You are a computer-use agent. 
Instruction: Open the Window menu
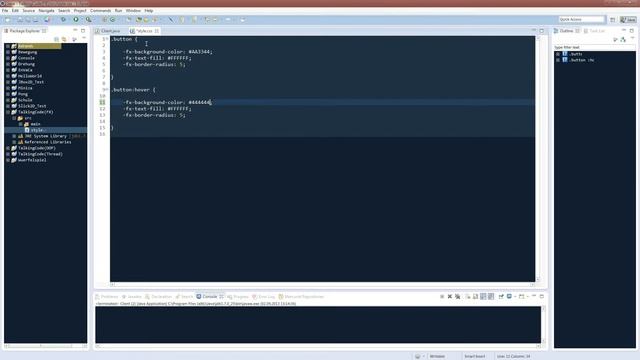(133, 11)
